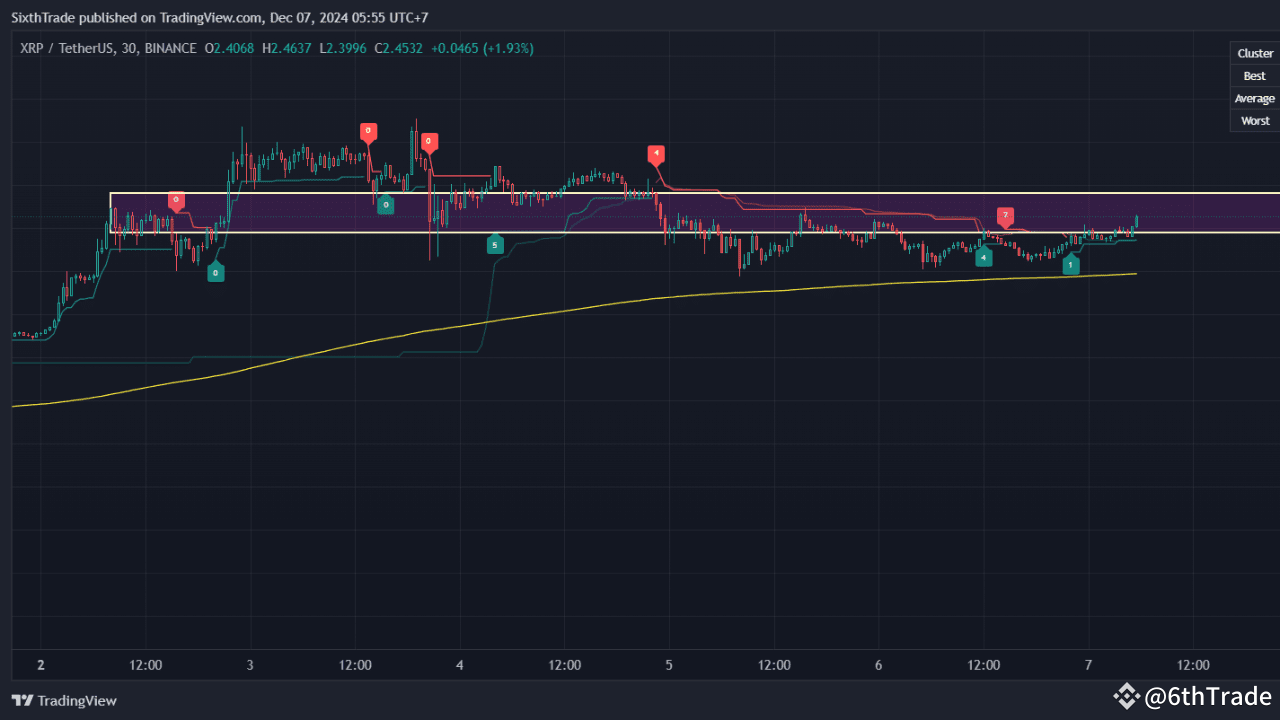Switch on the Worst mode option

point(1254,120)
